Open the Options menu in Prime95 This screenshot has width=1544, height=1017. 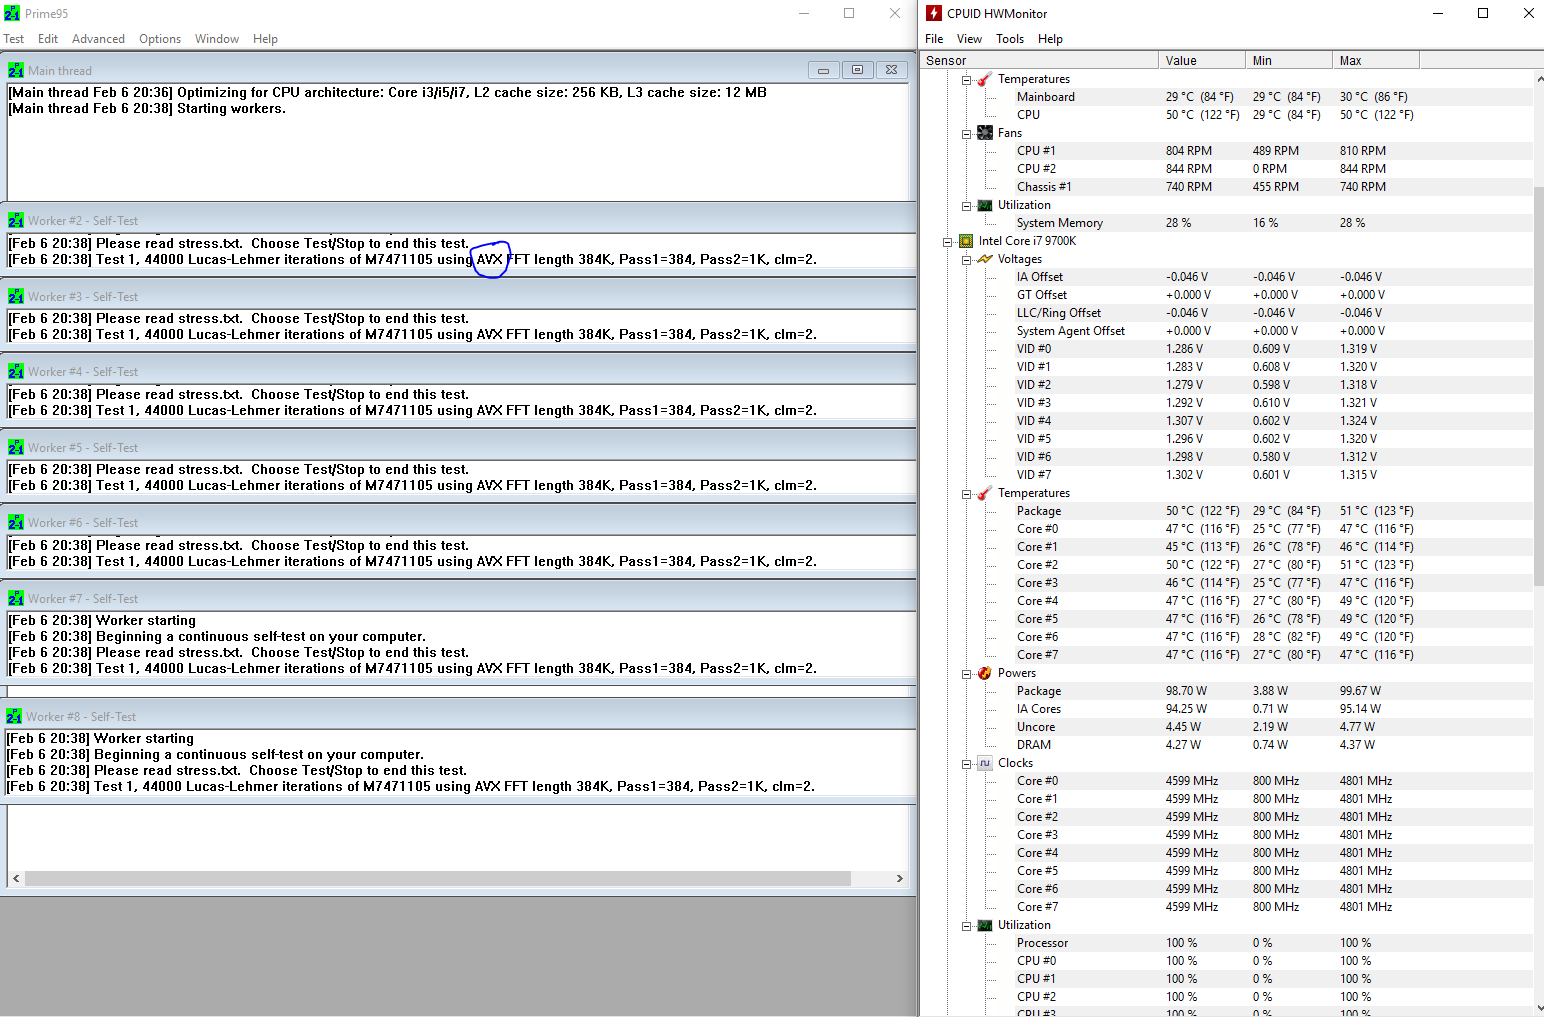160,39
